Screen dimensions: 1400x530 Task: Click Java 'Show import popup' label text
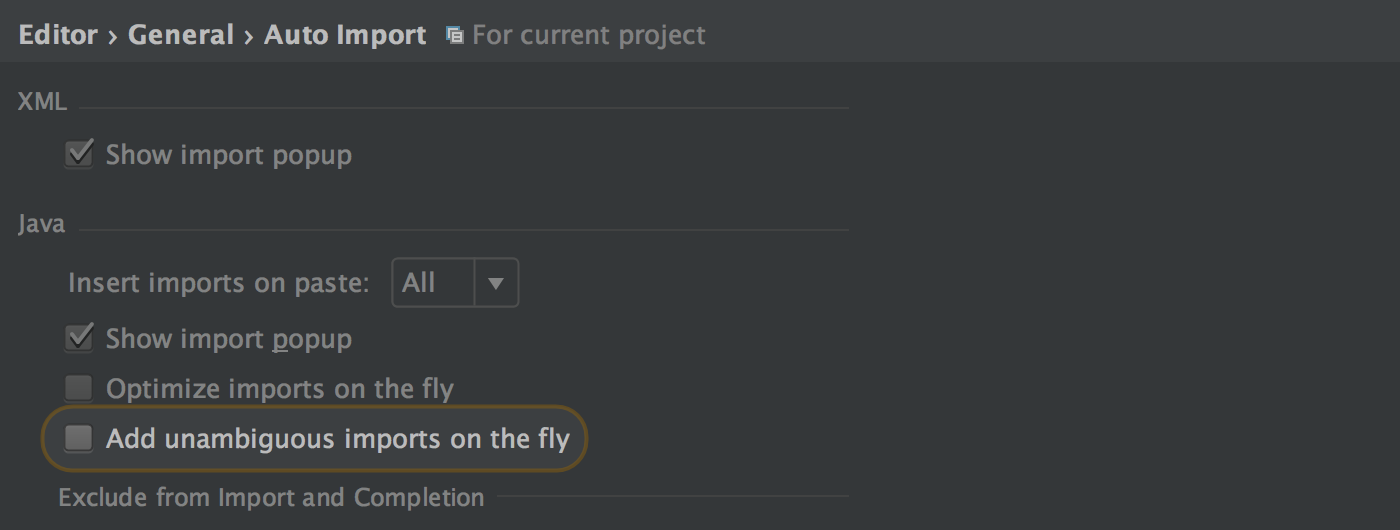[229, 339]
